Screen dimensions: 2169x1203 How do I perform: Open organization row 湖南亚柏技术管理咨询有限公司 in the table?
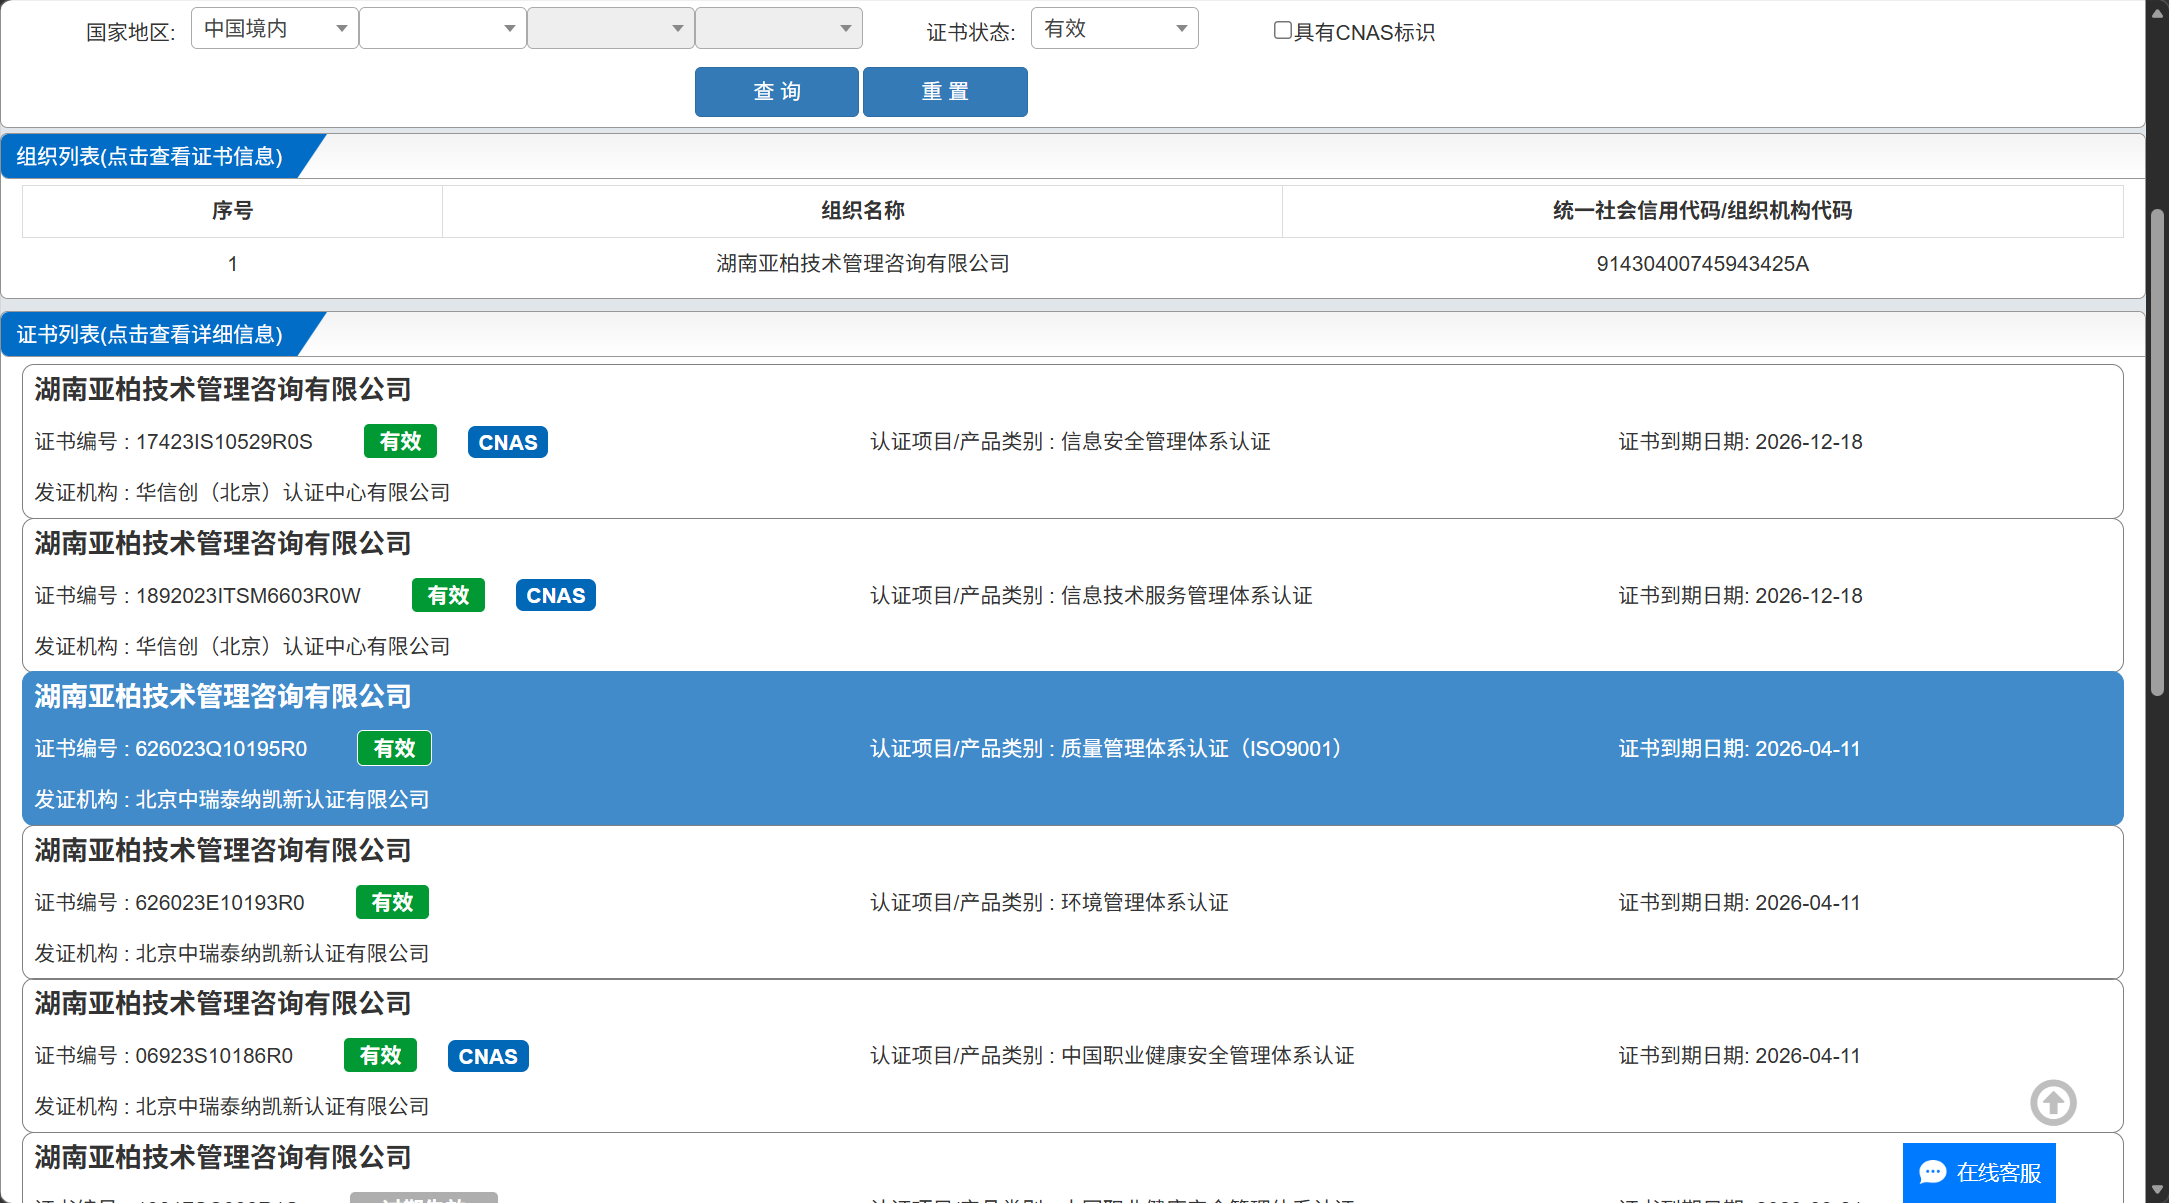[x=862, y=264]
